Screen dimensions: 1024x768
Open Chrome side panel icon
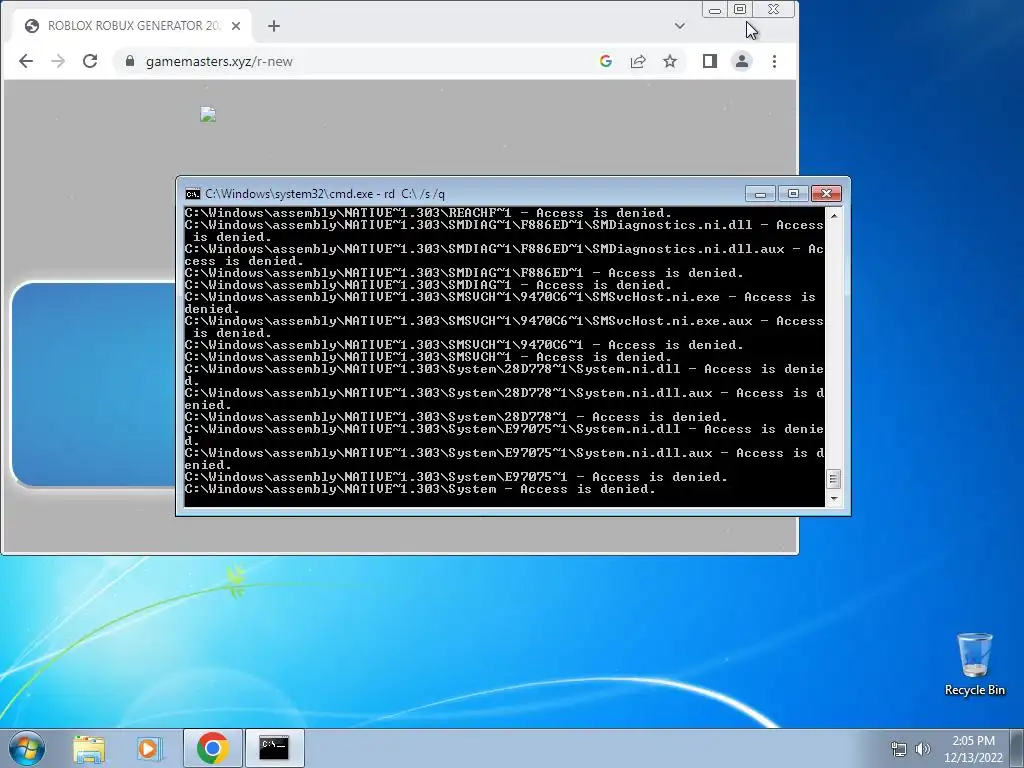[710, 61]
